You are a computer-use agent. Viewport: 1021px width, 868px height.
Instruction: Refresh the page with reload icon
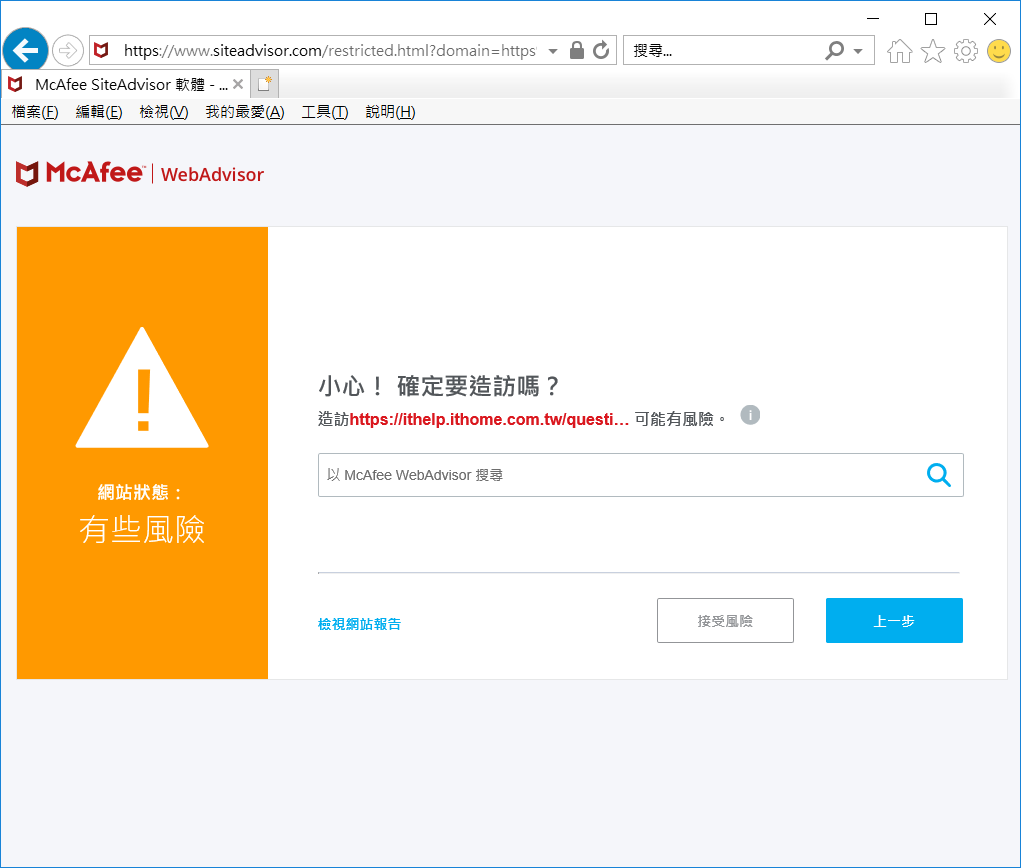point(602,50)
